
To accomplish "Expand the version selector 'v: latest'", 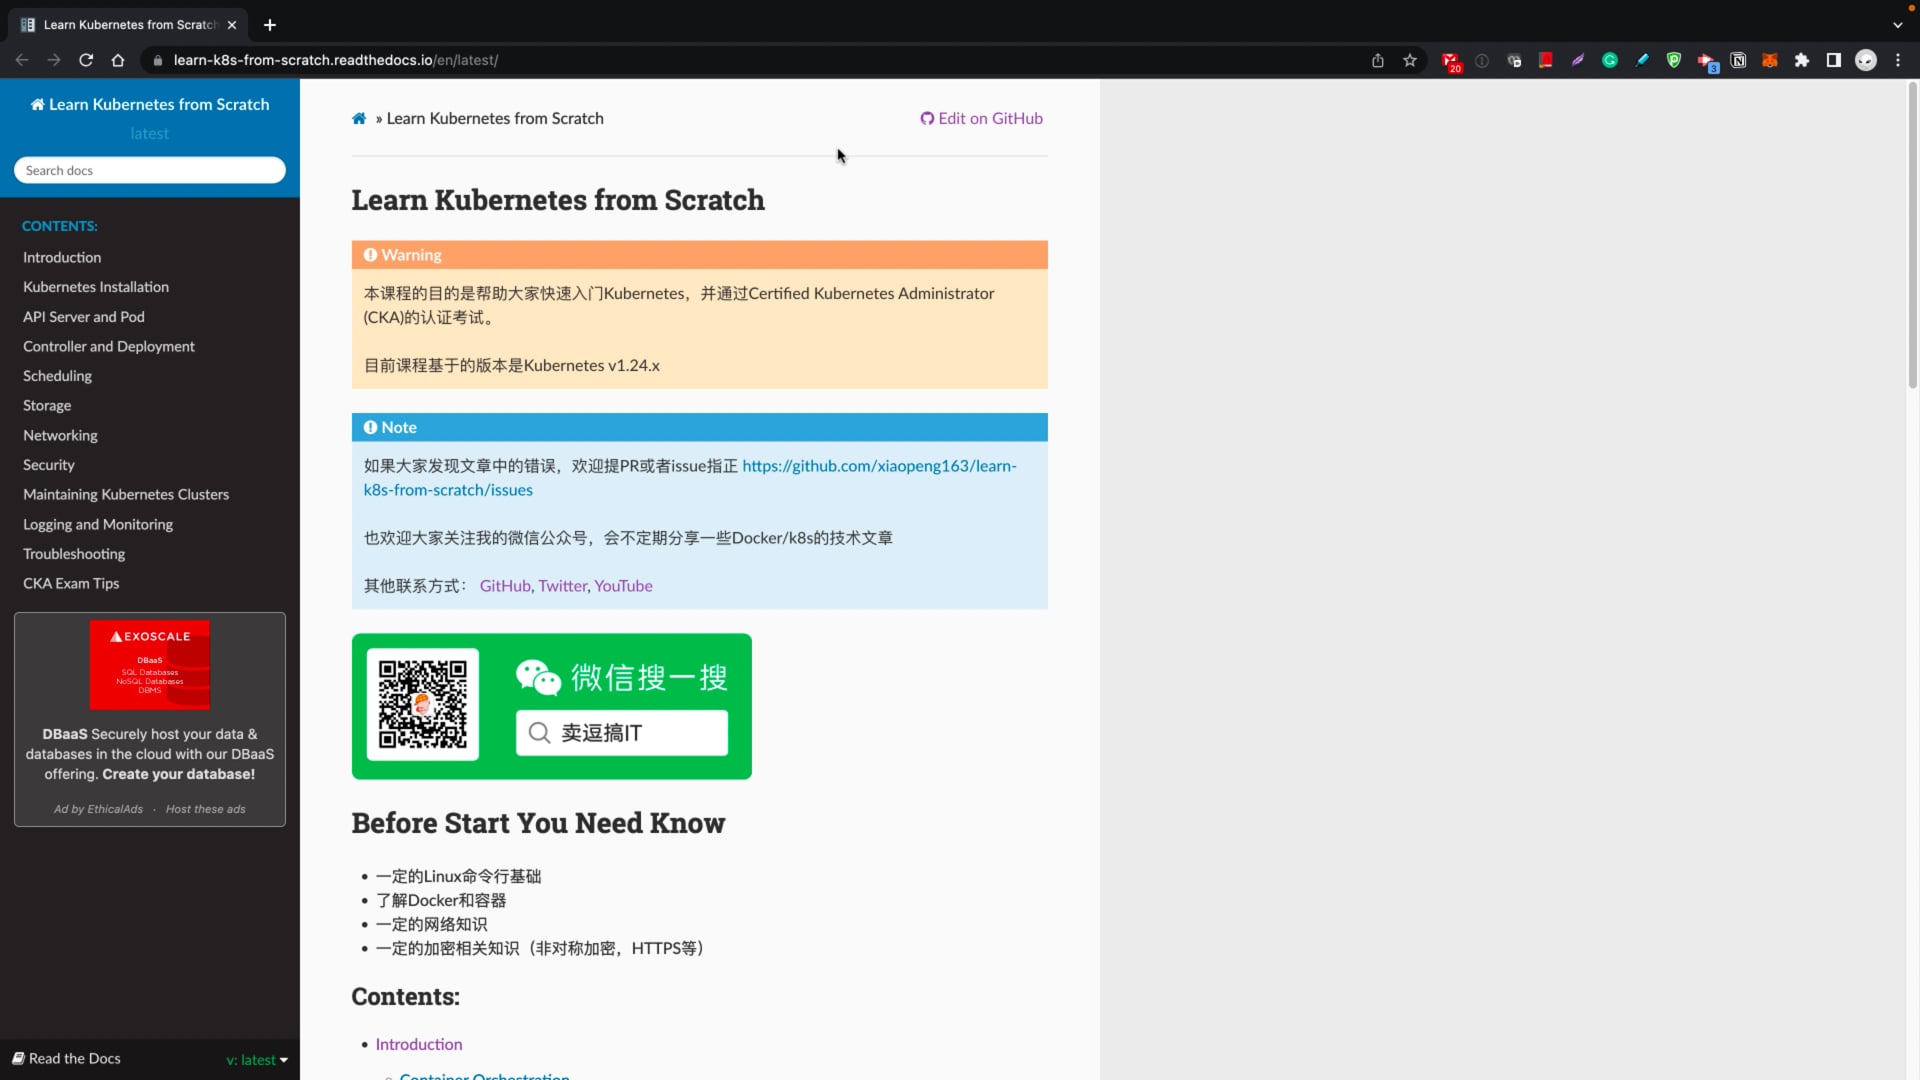I will [x=257, y=1060].
